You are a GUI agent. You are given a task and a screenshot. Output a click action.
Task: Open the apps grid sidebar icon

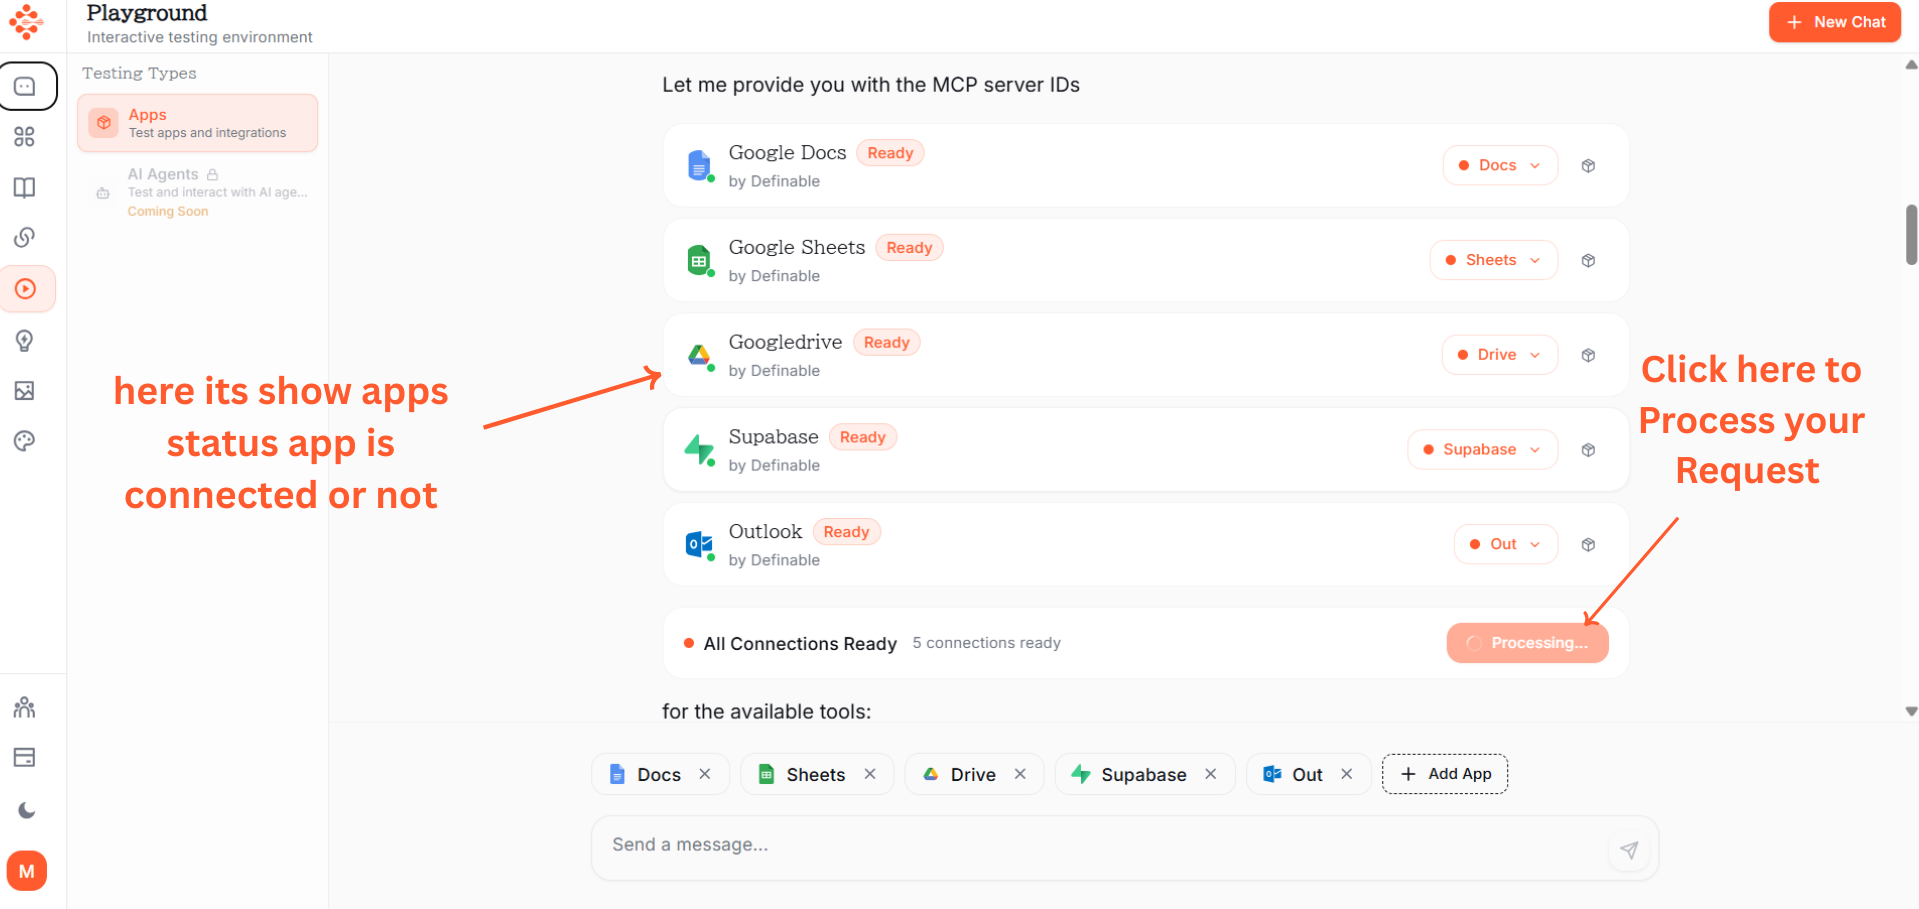coord(25,137)
